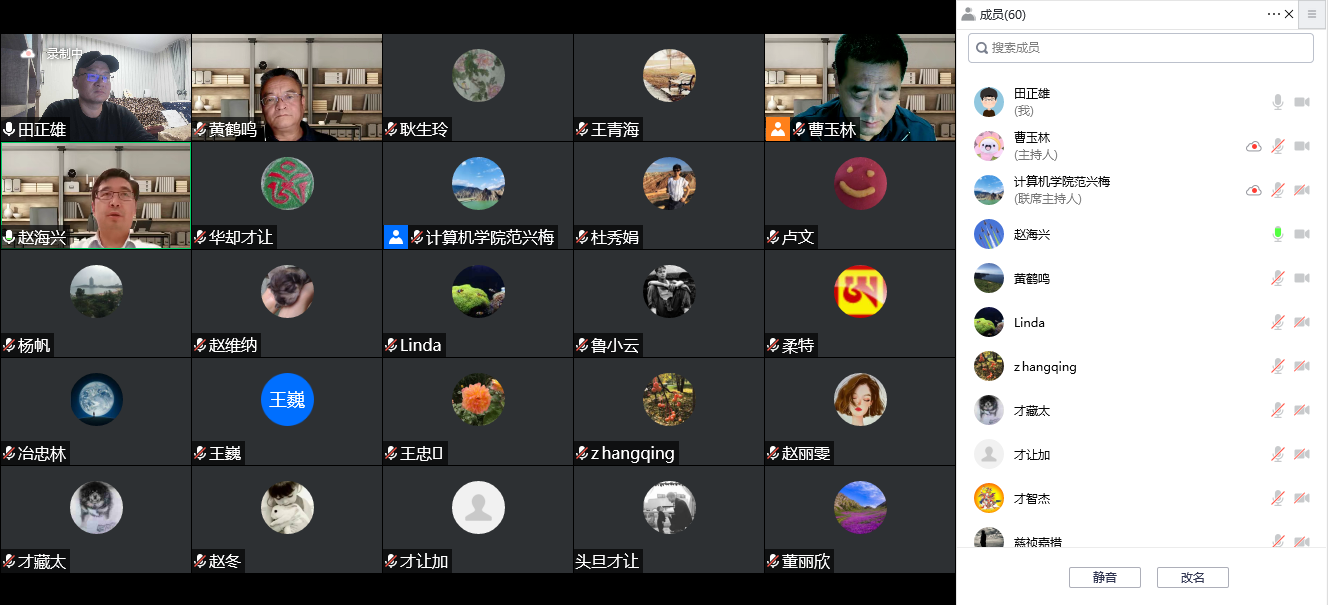
Task: Click the cloud recording icon beside 计算机学院范兴梅
Action: pyautogui.click(x=1253, y=190)
